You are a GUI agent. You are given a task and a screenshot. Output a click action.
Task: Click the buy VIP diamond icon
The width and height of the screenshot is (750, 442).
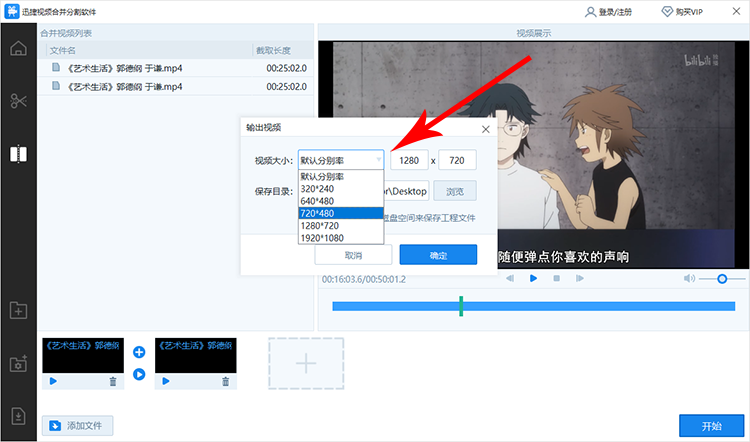667,11
